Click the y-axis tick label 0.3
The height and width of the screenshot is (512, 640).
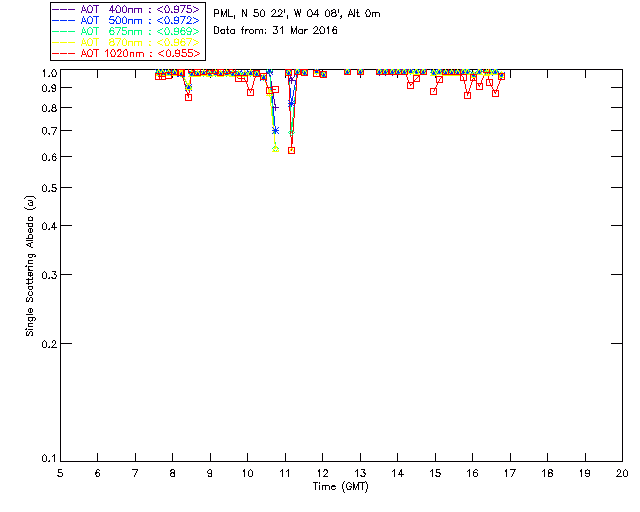(x=49, y=275)
